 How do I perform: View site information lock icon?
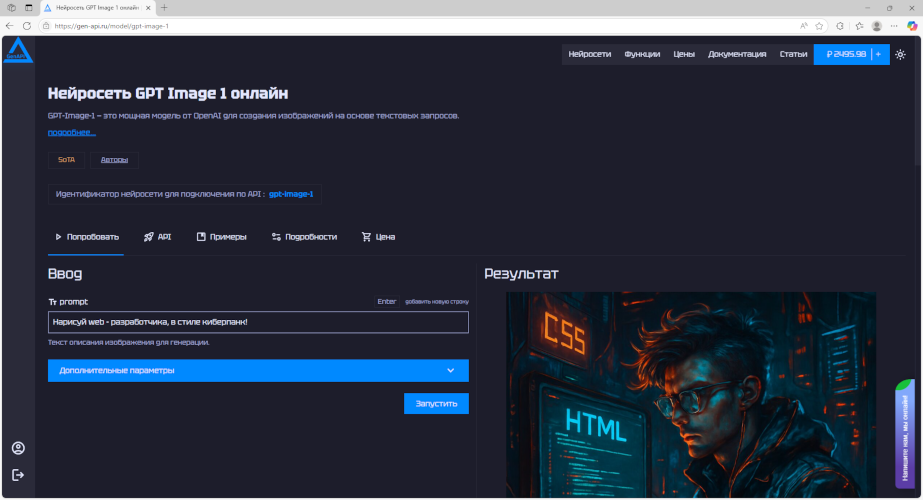46,26
